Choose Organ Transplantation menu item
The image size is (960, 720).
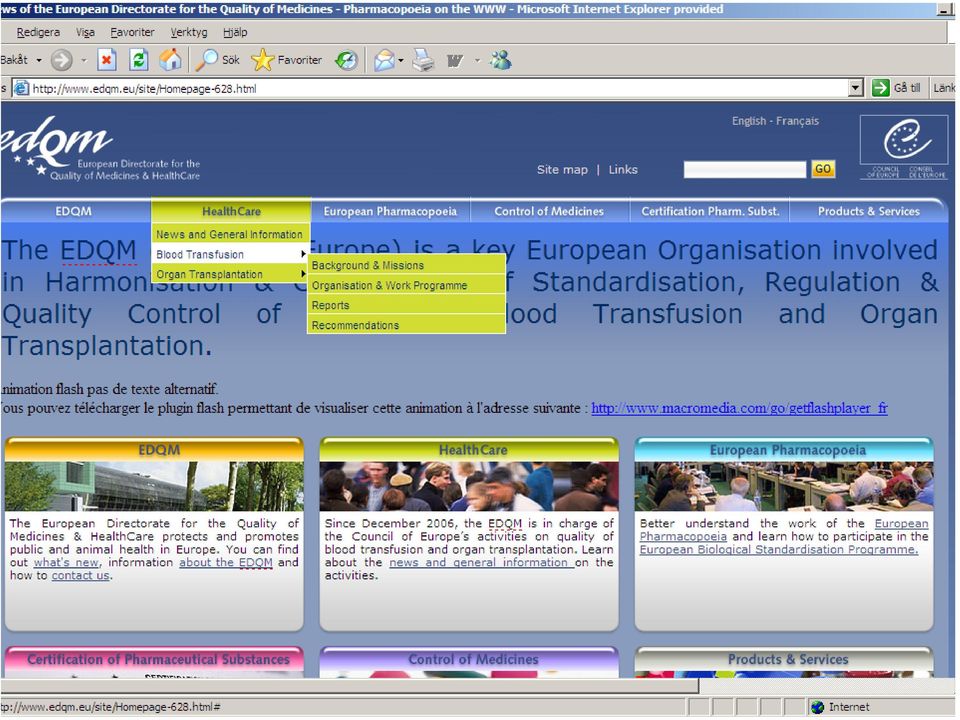point(230,274)
